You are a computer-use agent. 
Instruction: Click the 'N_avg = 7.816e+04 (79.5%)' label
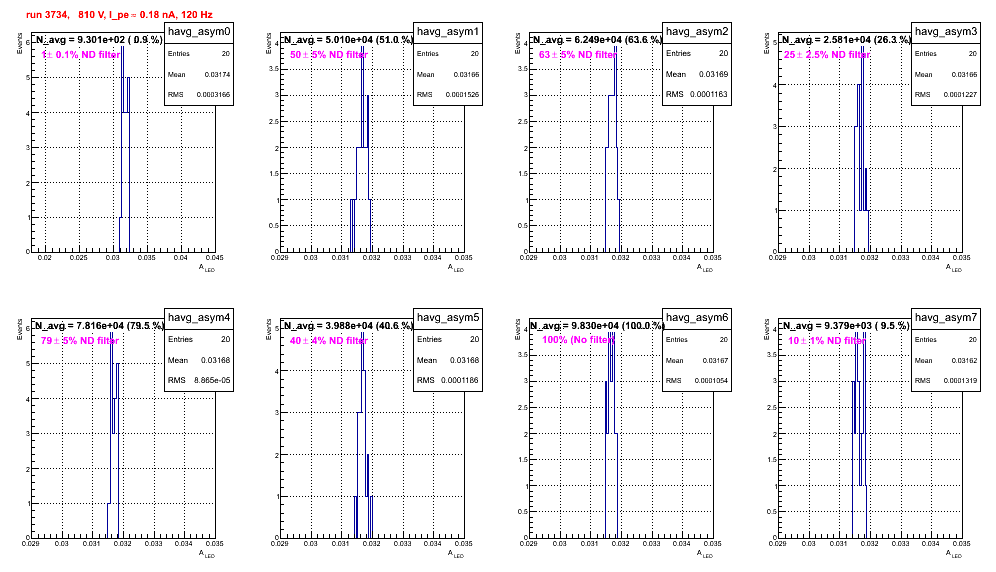tap(99, 326)
